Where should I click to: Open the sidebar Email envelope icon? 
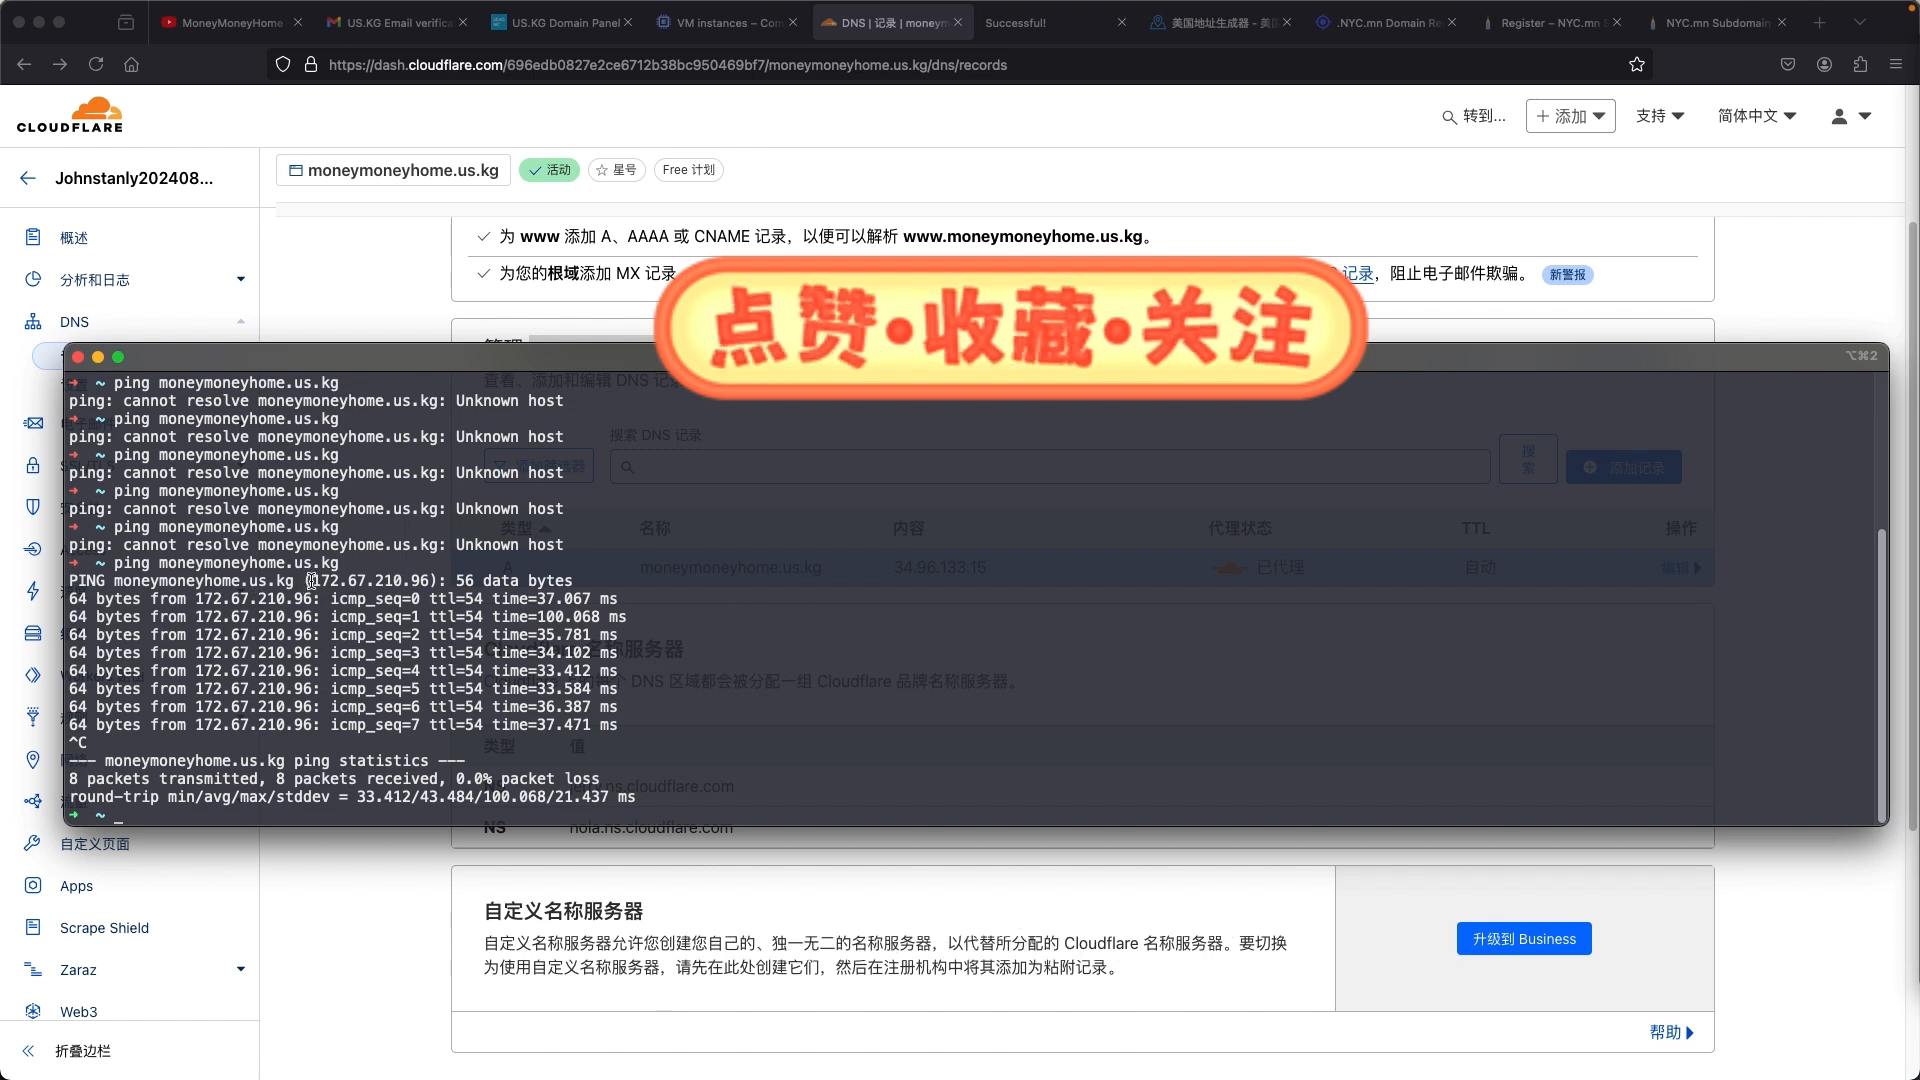(x=33, y=423)
